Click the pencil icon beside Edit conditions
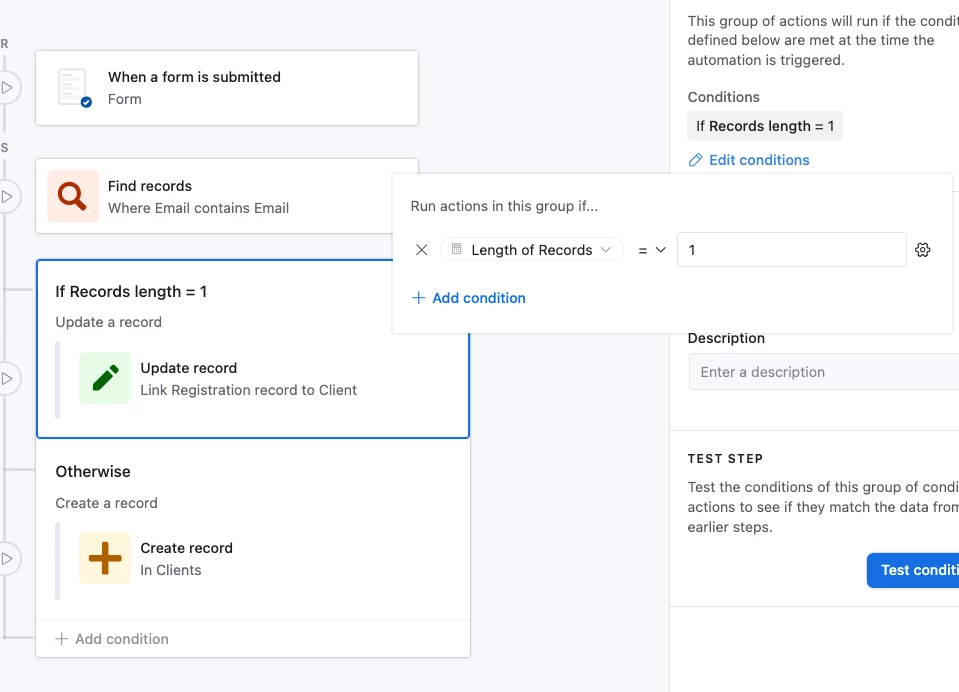The height and width of the screenshot is (692, 959). point(696,160)
